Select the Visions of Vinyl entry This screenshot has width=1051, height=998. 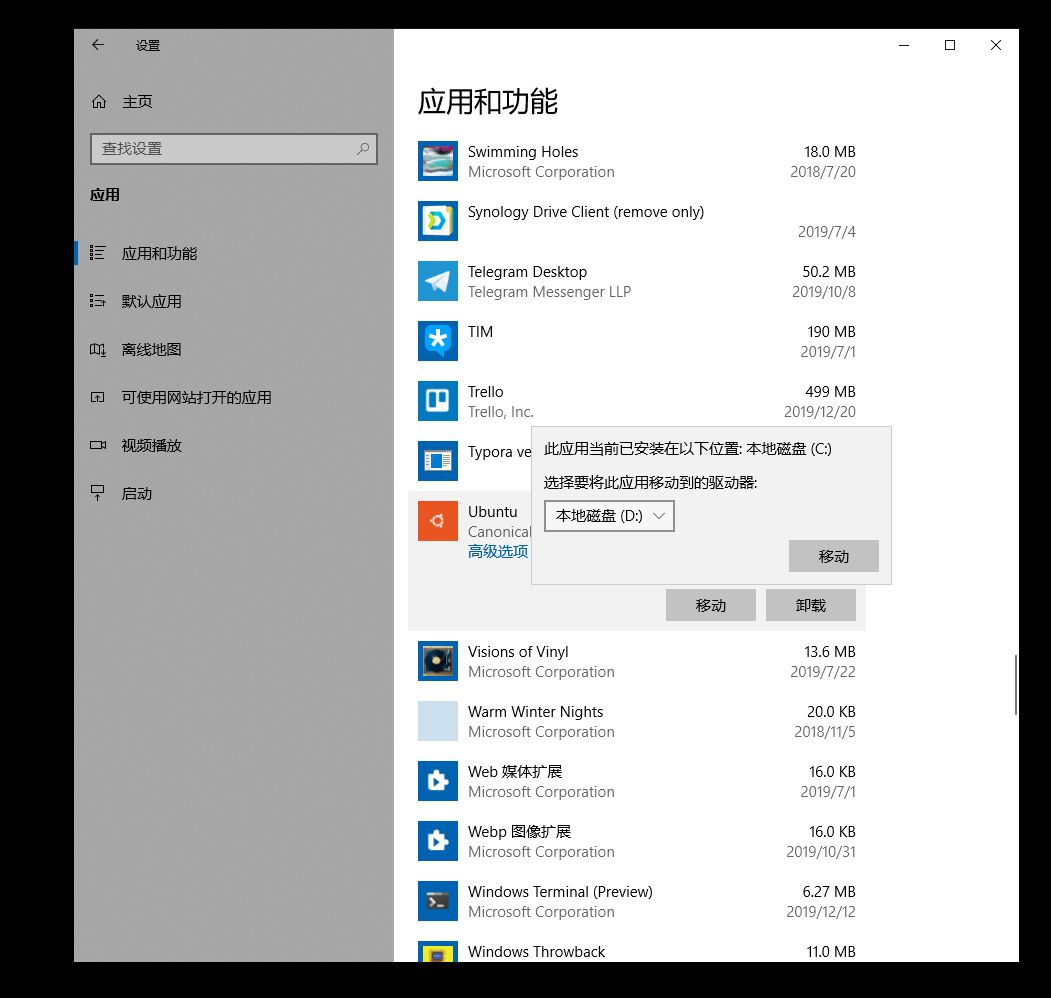(x=637, y=661)
